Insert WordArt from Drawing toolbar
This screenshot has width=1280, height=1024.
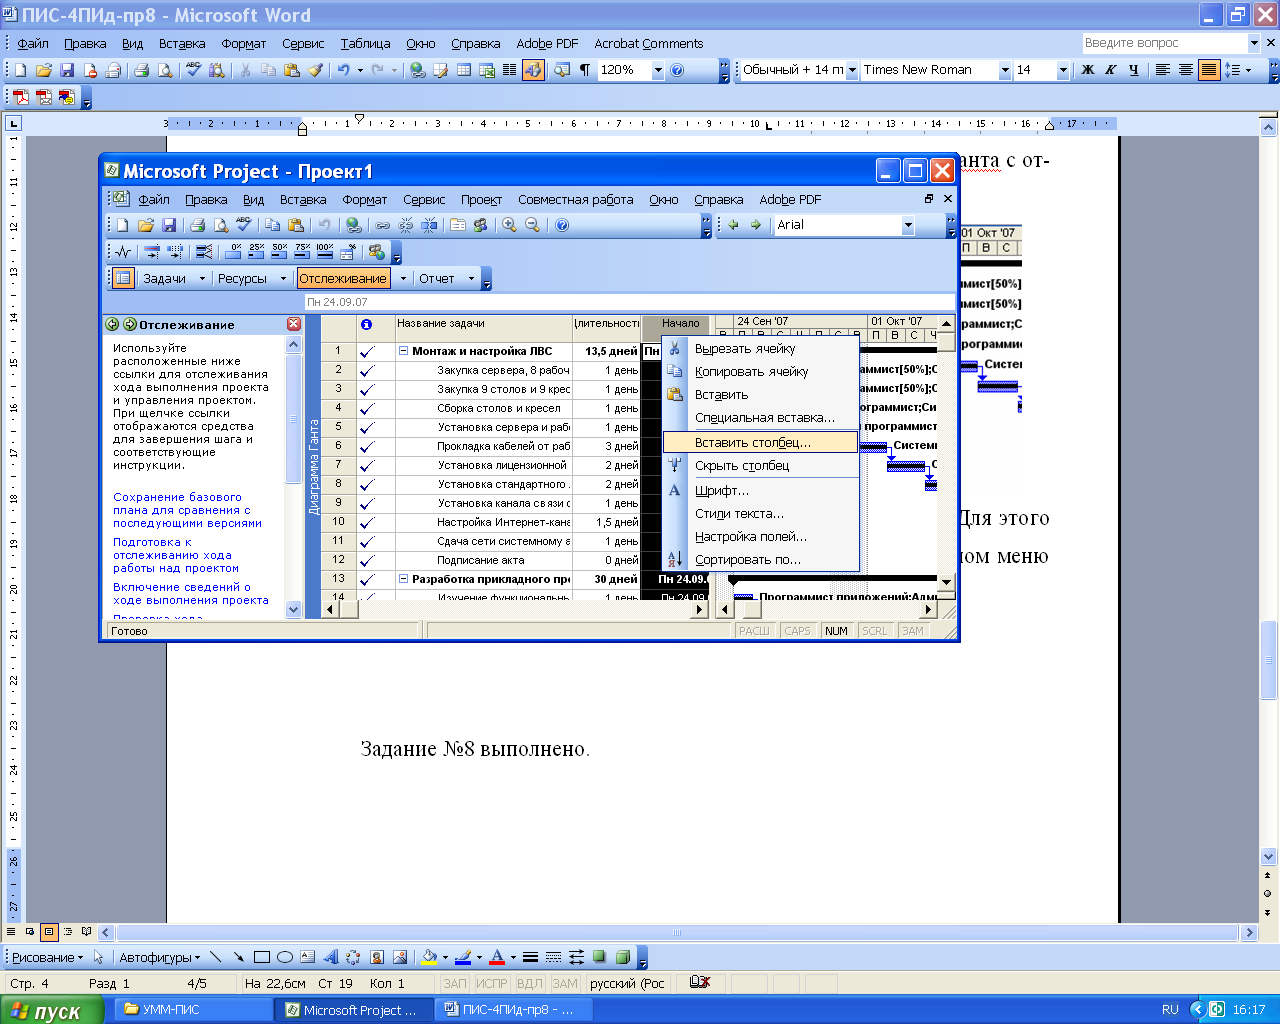click(331, 957)
